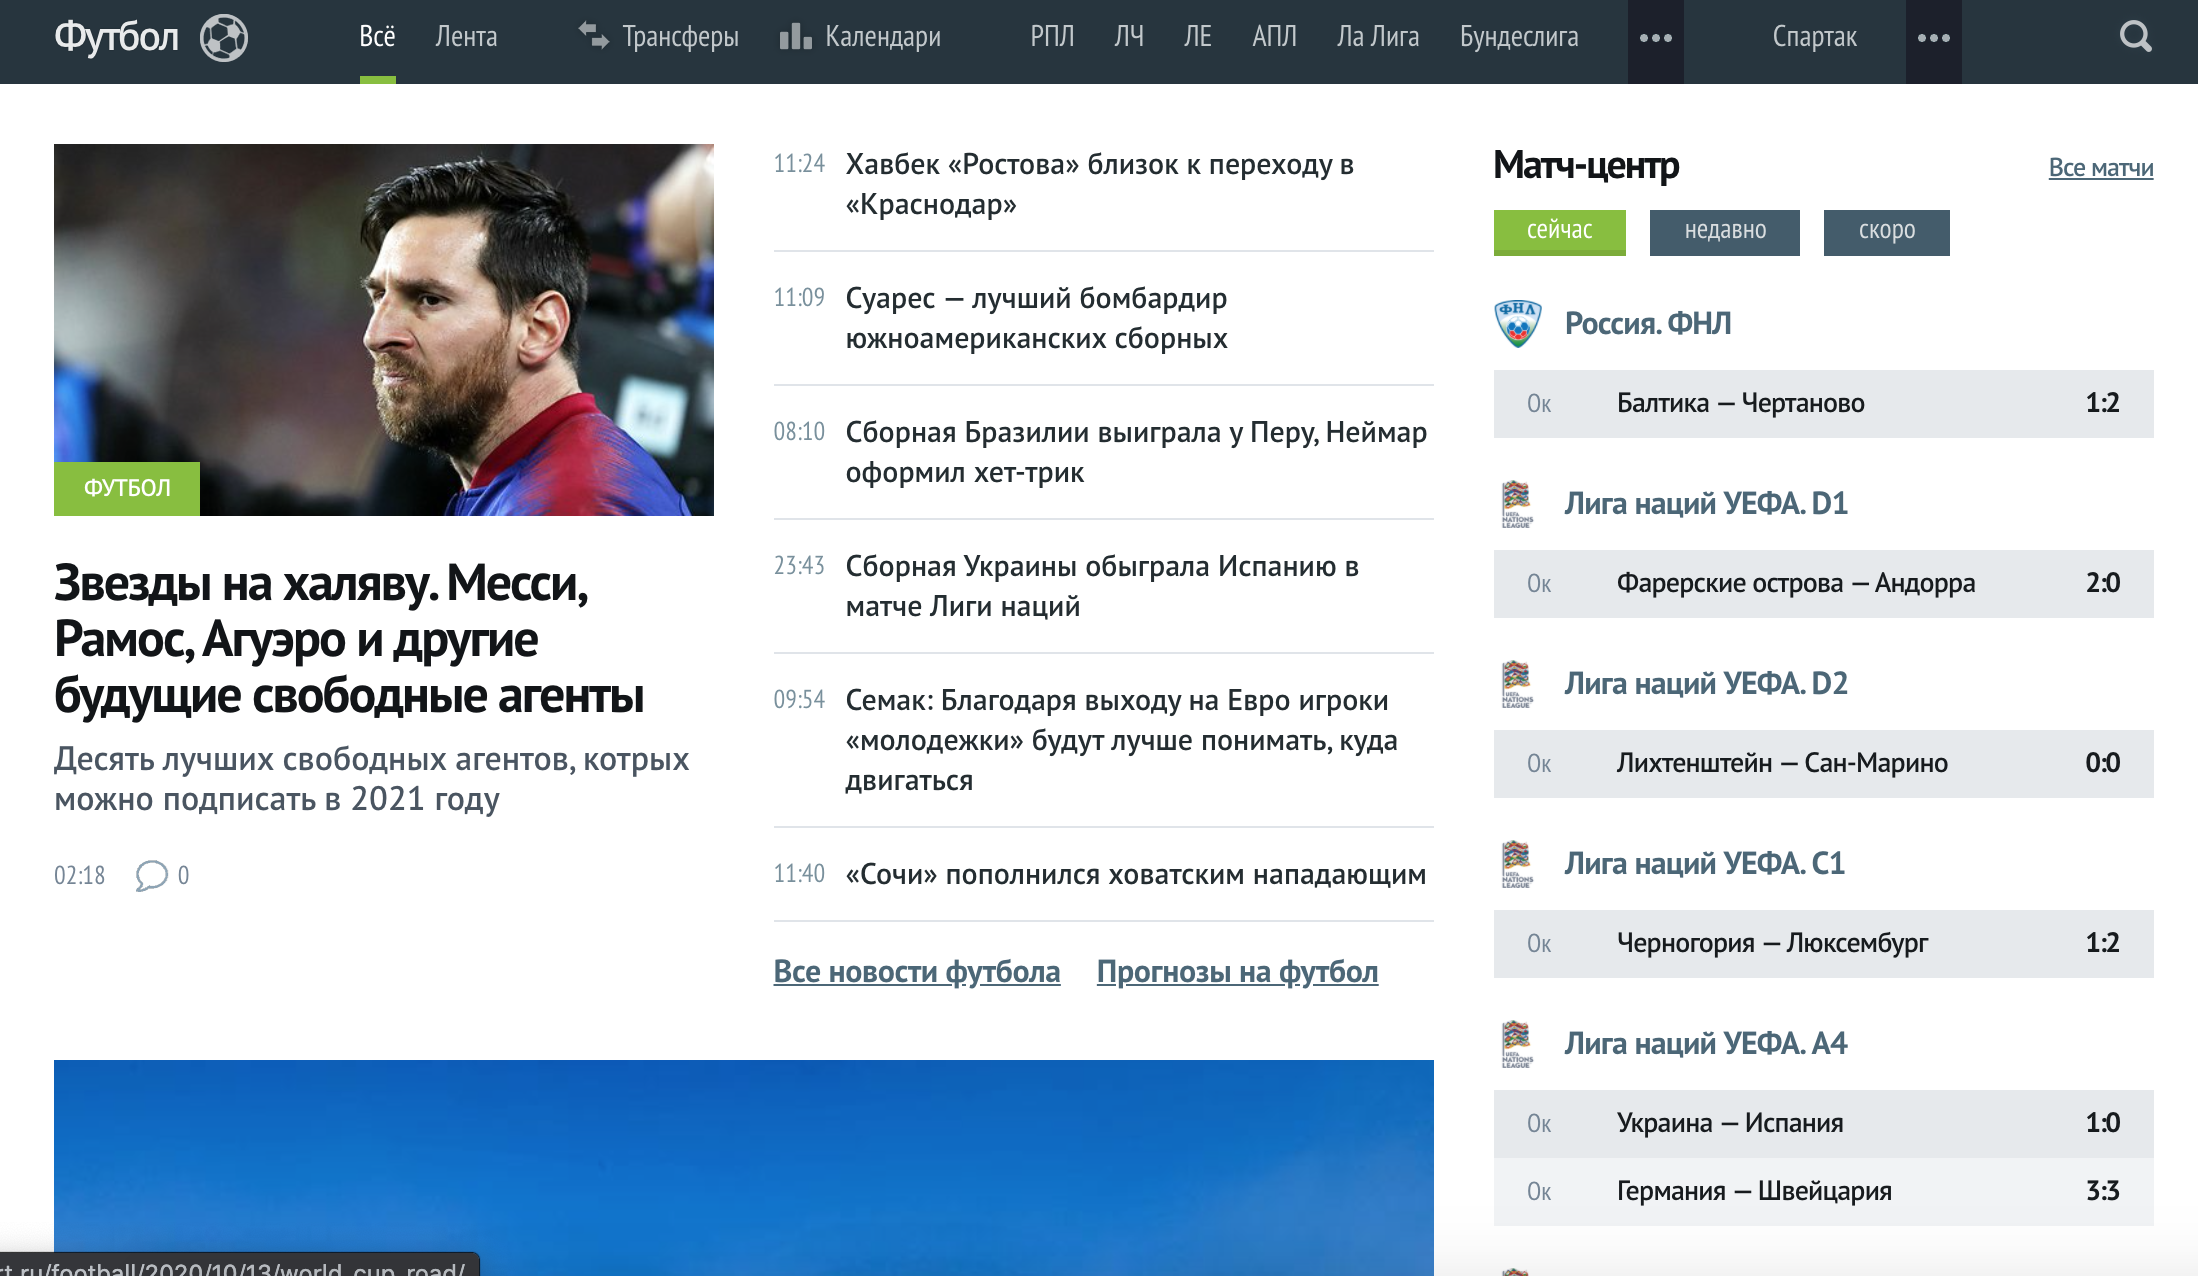2198x1276 pixels.
Task: Open match Германия — Швейцария
Action: click(1823, 1192)
